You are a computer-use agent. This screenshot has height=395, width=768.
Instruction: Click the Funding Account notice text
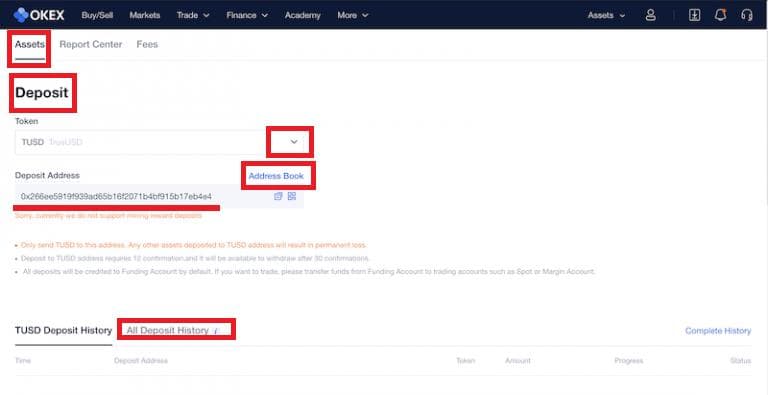(x=309, y=271)
